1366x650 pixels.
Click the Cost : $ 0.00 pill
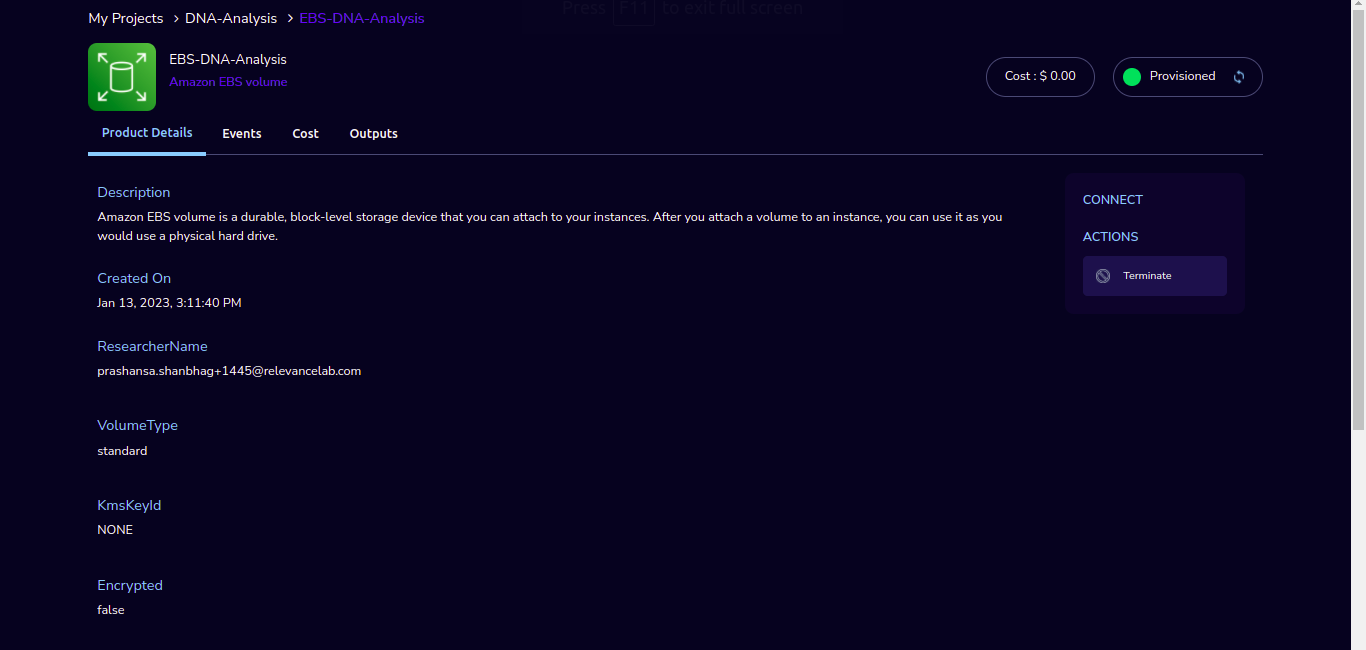click(x=1040, y=77)
